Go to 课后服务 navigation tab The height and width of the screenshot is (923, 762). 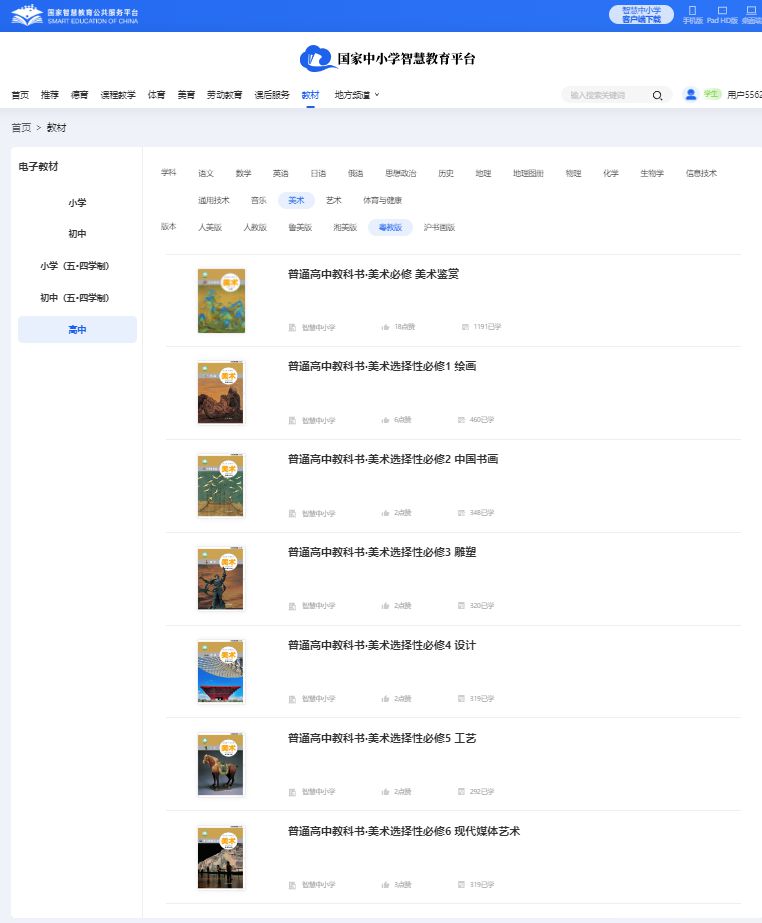272,95
